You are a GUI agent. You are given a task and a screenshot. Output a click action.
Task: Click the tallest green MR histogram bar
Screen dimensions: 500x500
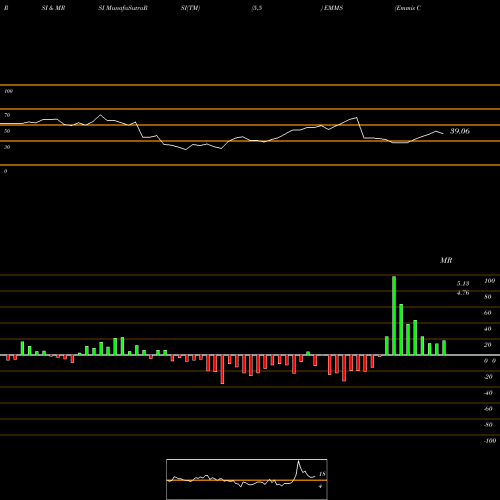coord(394,315)
